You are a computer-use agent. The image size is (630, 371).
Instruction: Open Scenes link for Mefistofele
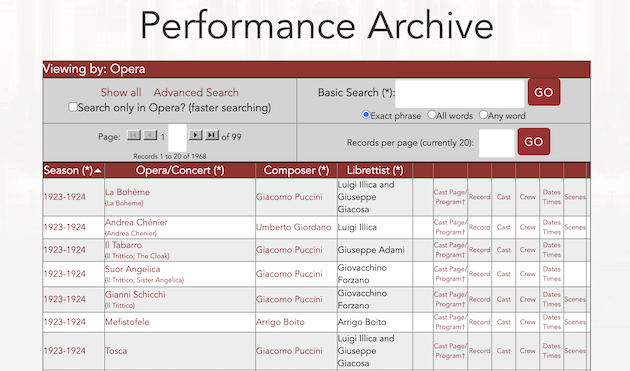[575, 322]
